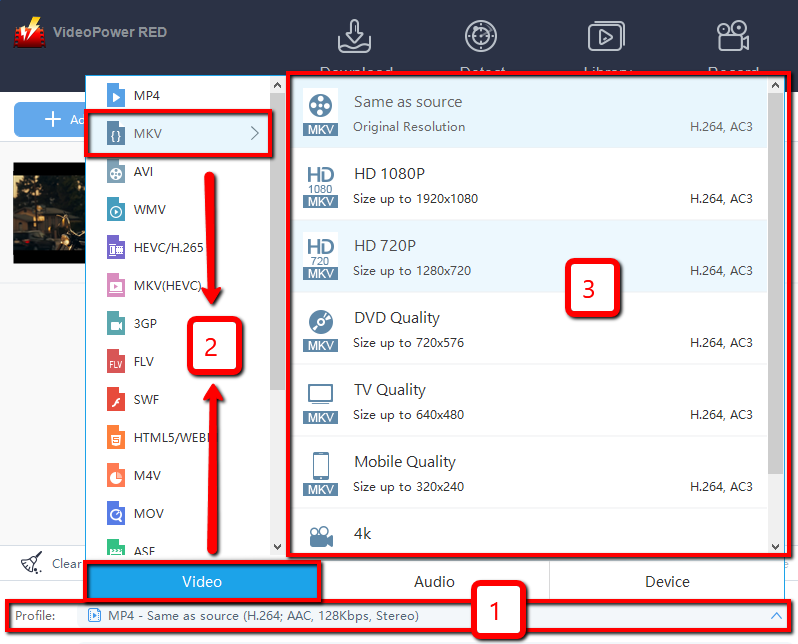Switch to the Device tab
798x644 pixels.
tap(667, 582)
